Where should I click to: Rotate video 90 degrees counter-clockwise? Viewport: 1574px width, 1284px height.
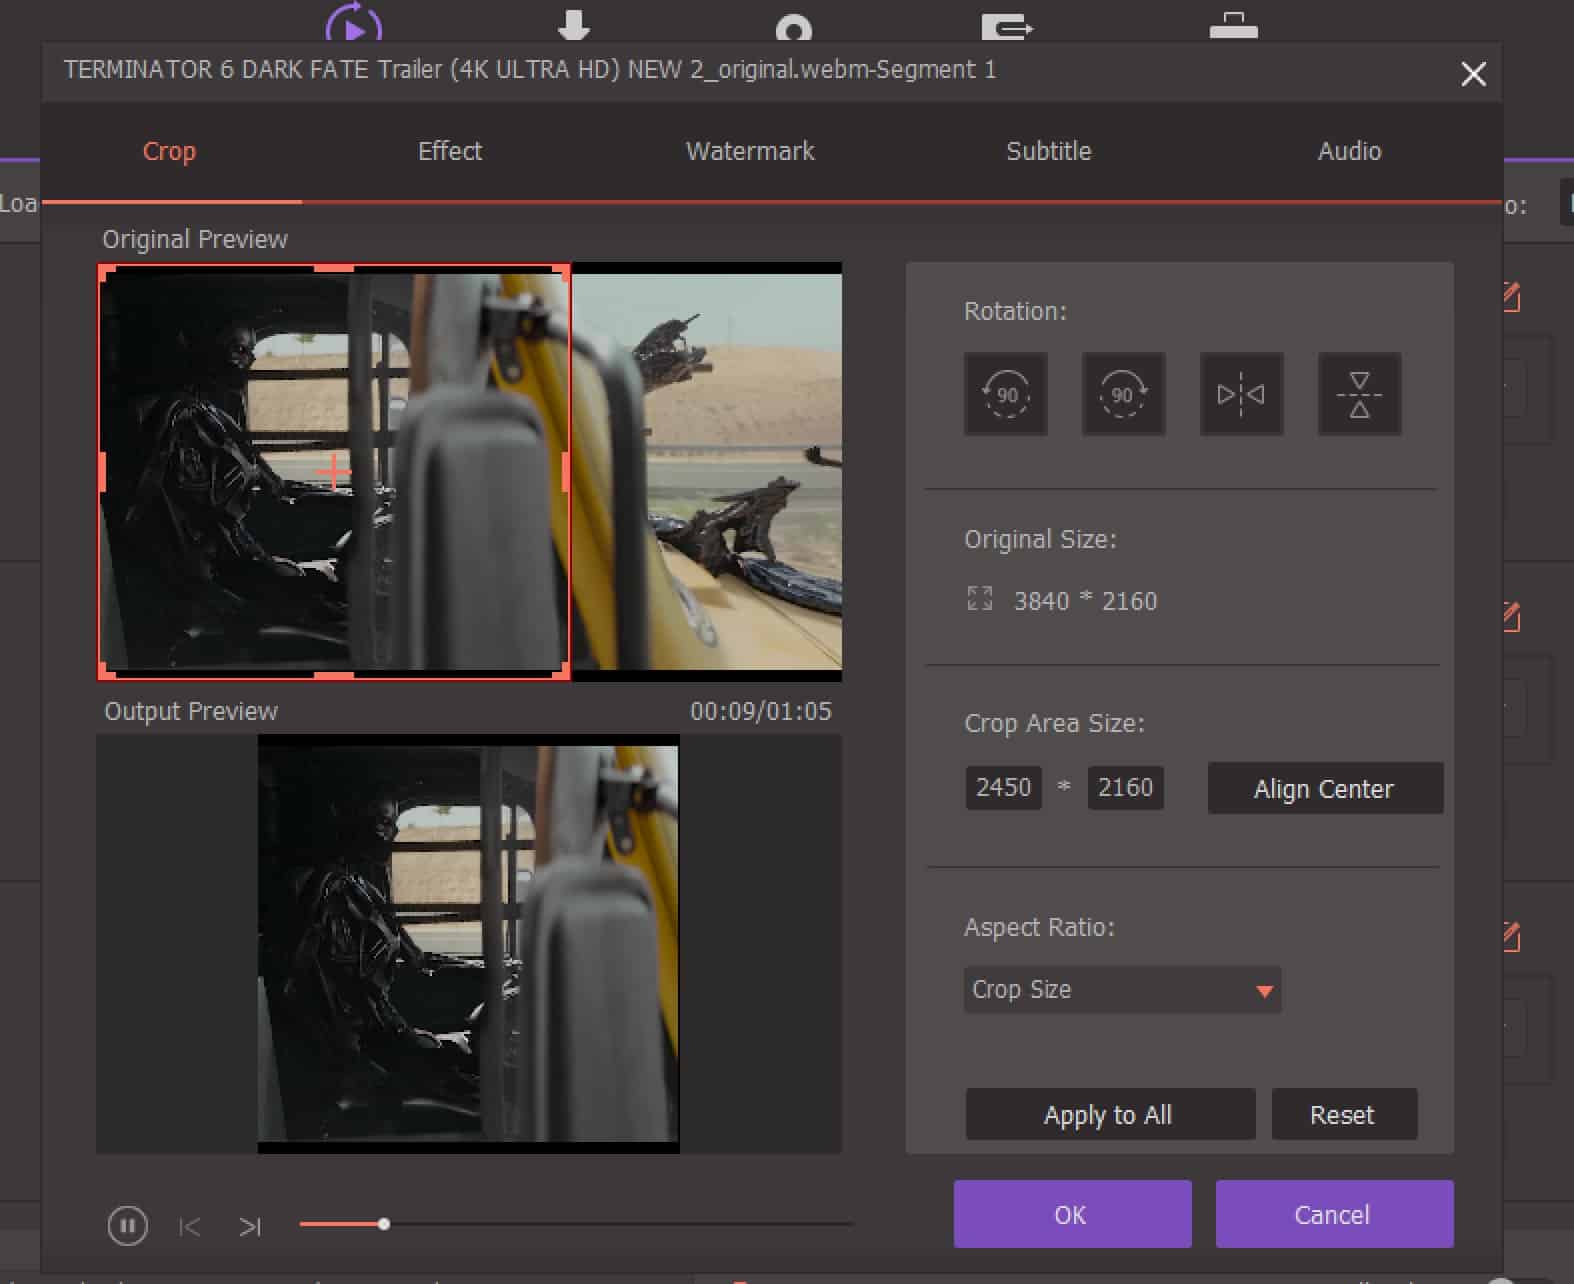pos(1006,394)
